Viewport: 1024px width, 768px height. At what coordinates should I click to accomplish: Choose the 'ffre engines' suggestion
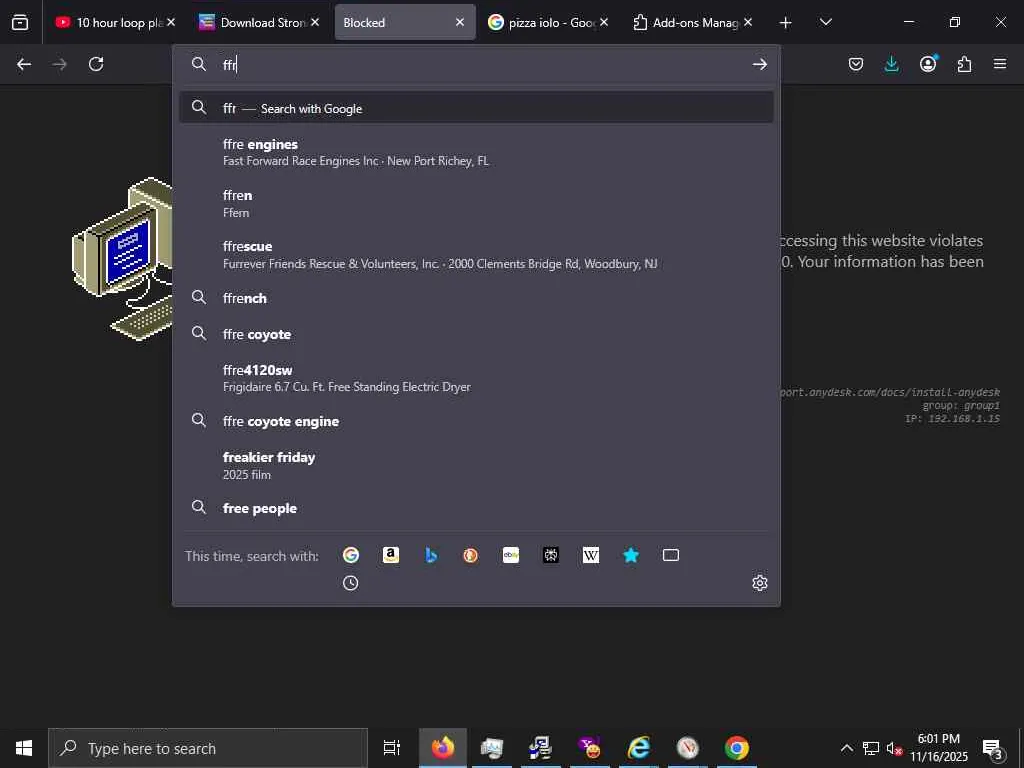476,152
